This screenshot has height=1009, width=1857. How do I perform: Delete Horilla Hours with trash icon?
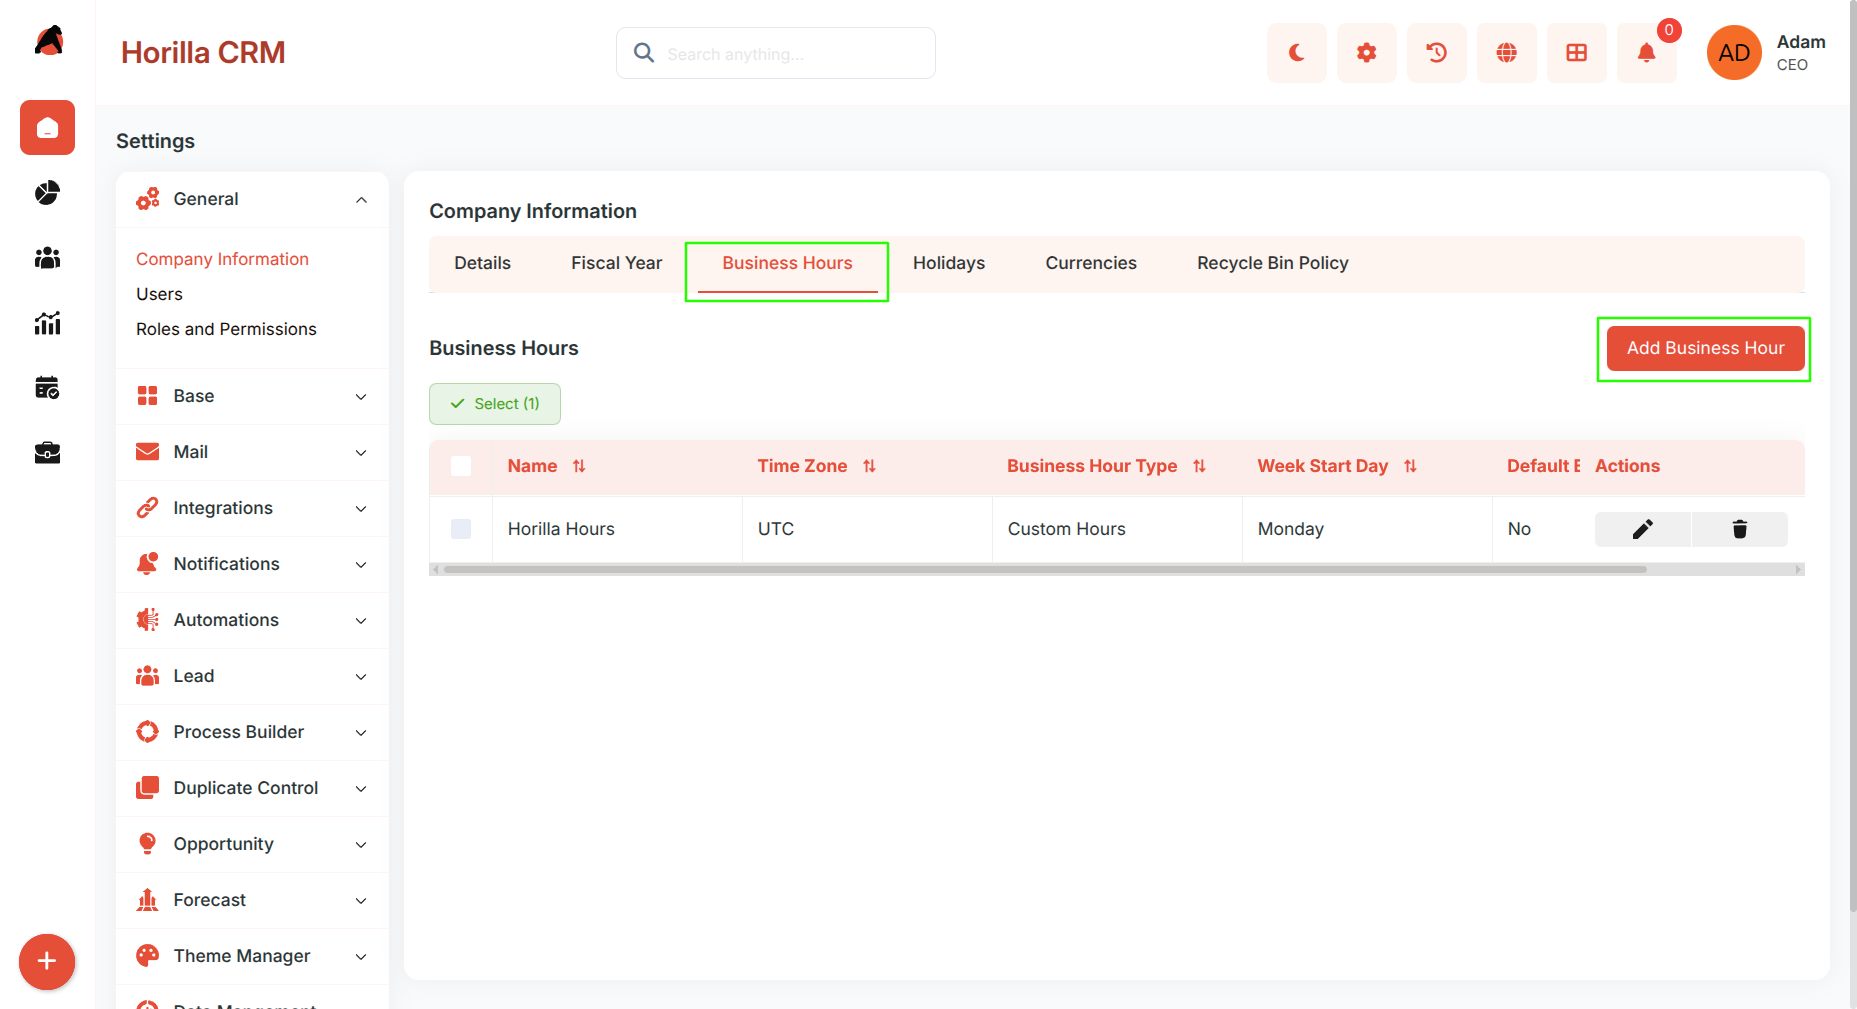[x=1740, y=529]
